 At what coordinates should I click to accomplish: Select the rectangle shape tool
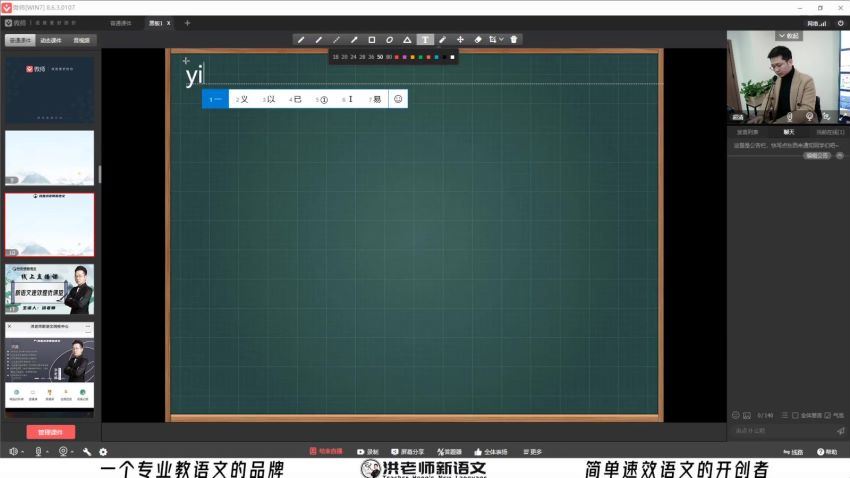372,40
